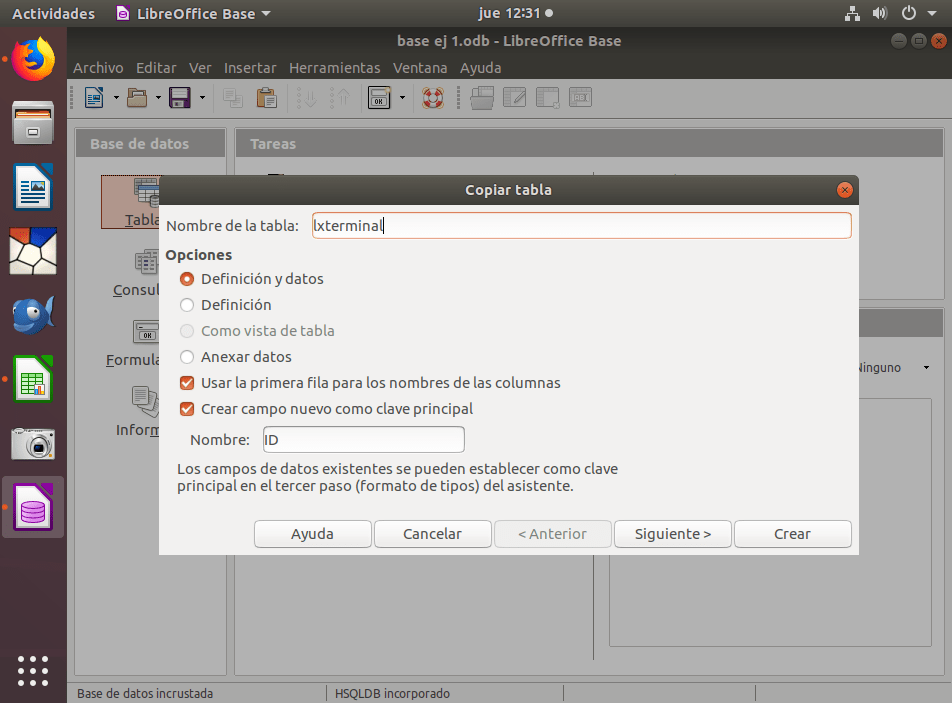Open the Herramientas menu
This screenshot has height=703, width=952.
334,68
